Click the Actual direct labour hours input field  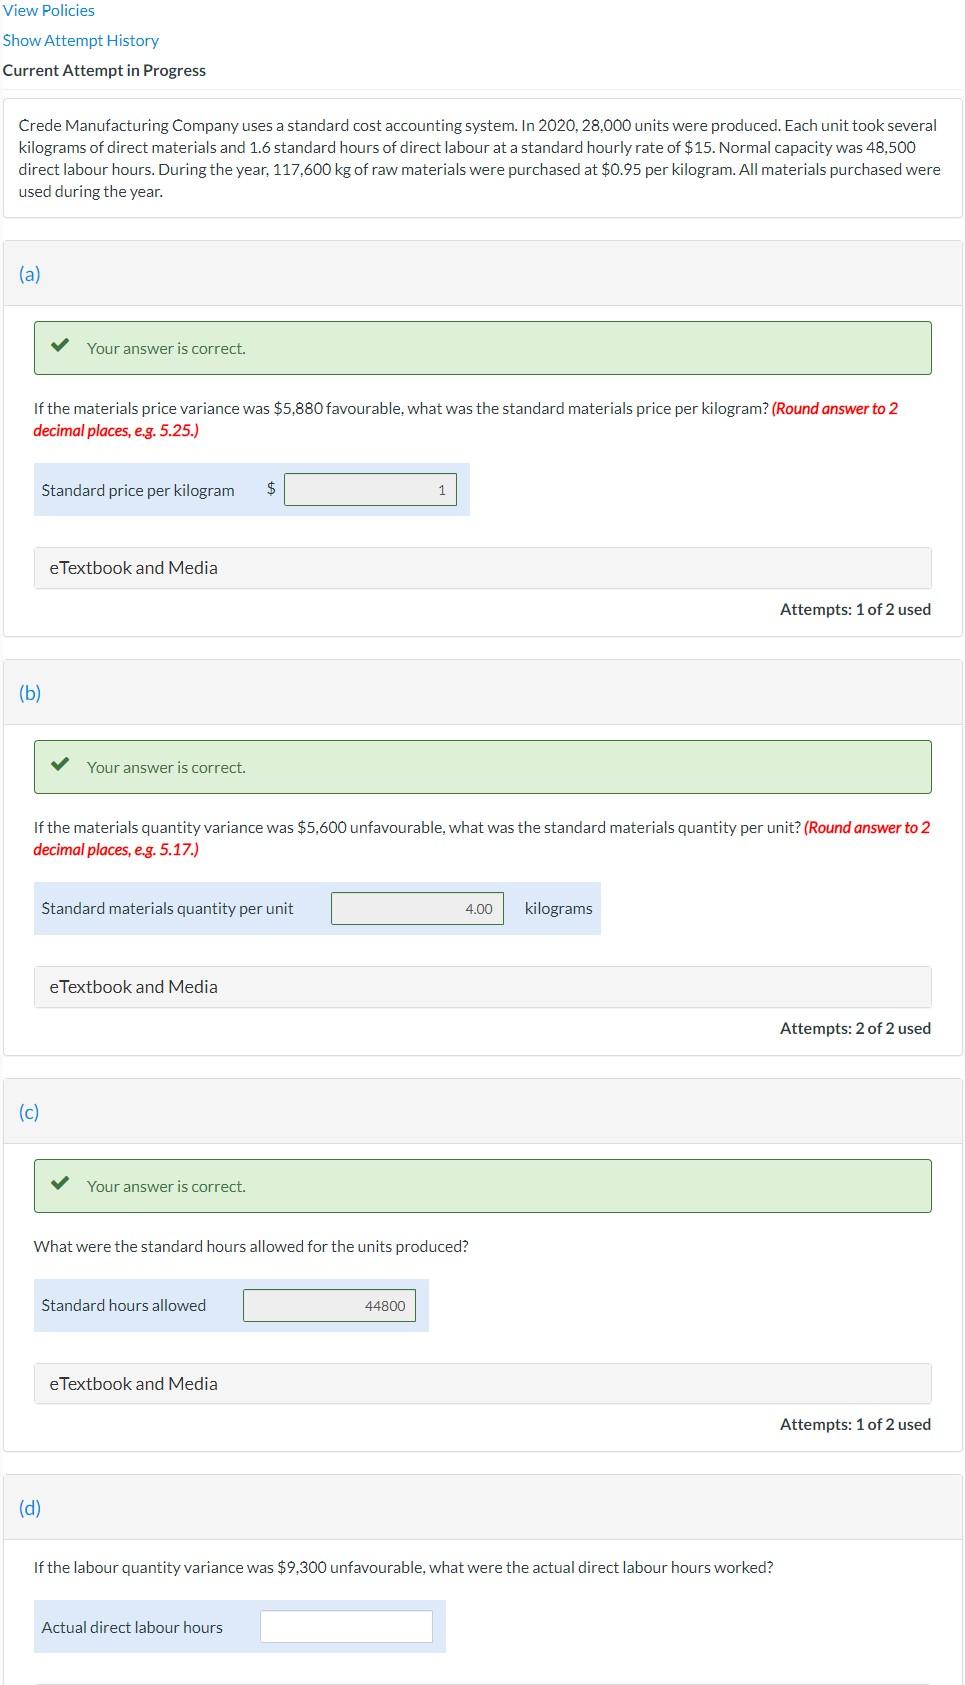[346, 1626]
